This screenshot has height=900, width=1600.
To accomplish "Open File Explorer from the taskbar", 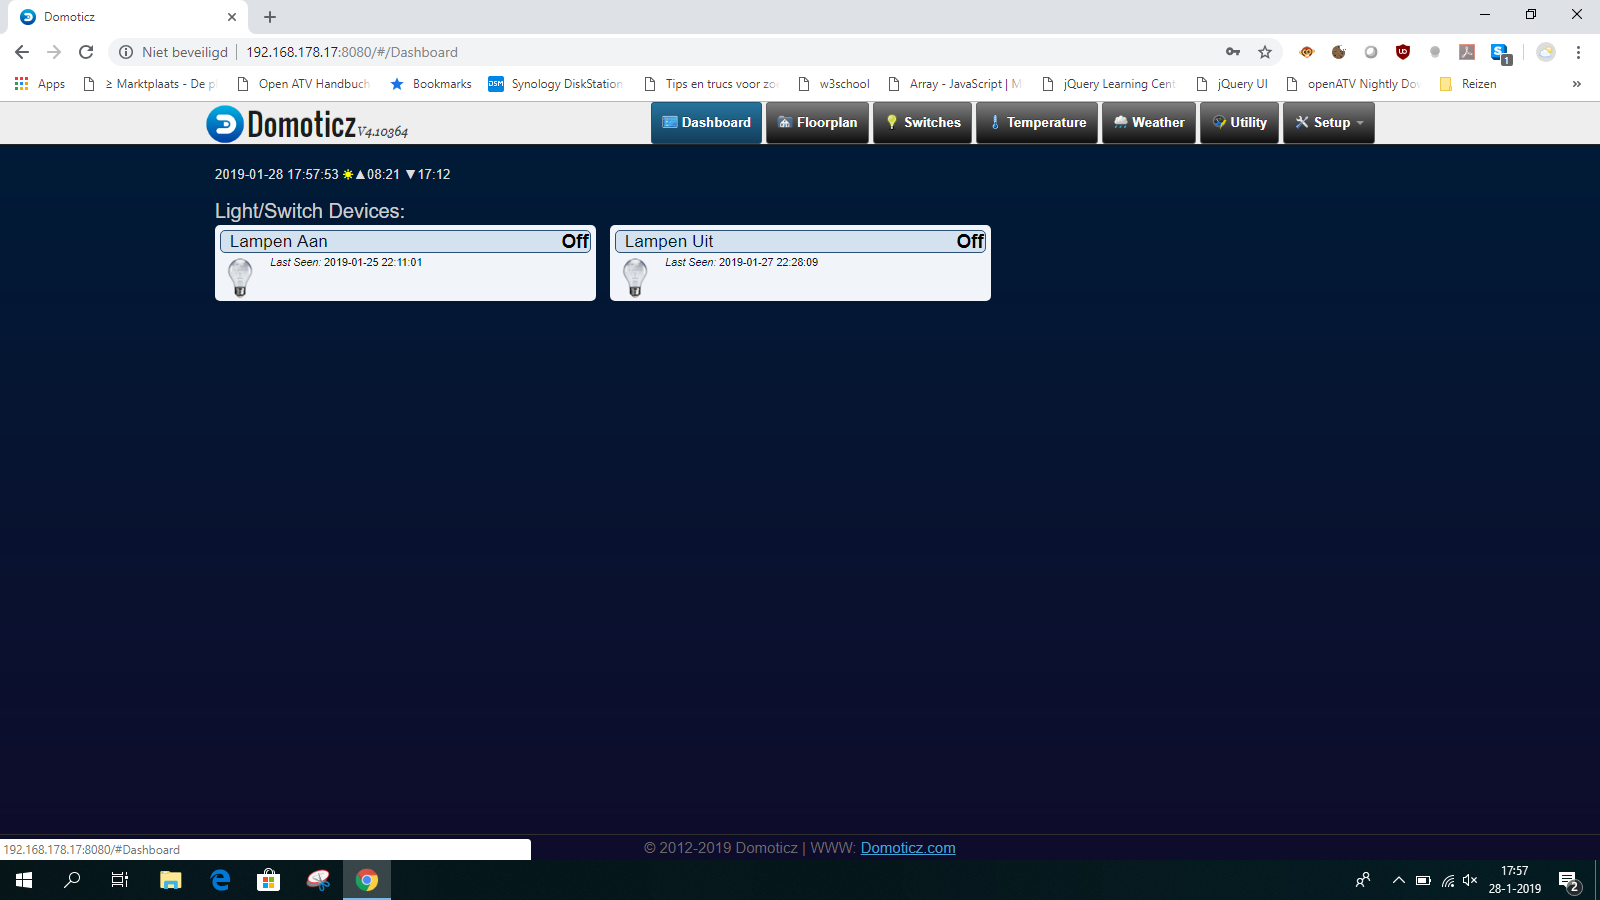I will [x=171, y=880].
